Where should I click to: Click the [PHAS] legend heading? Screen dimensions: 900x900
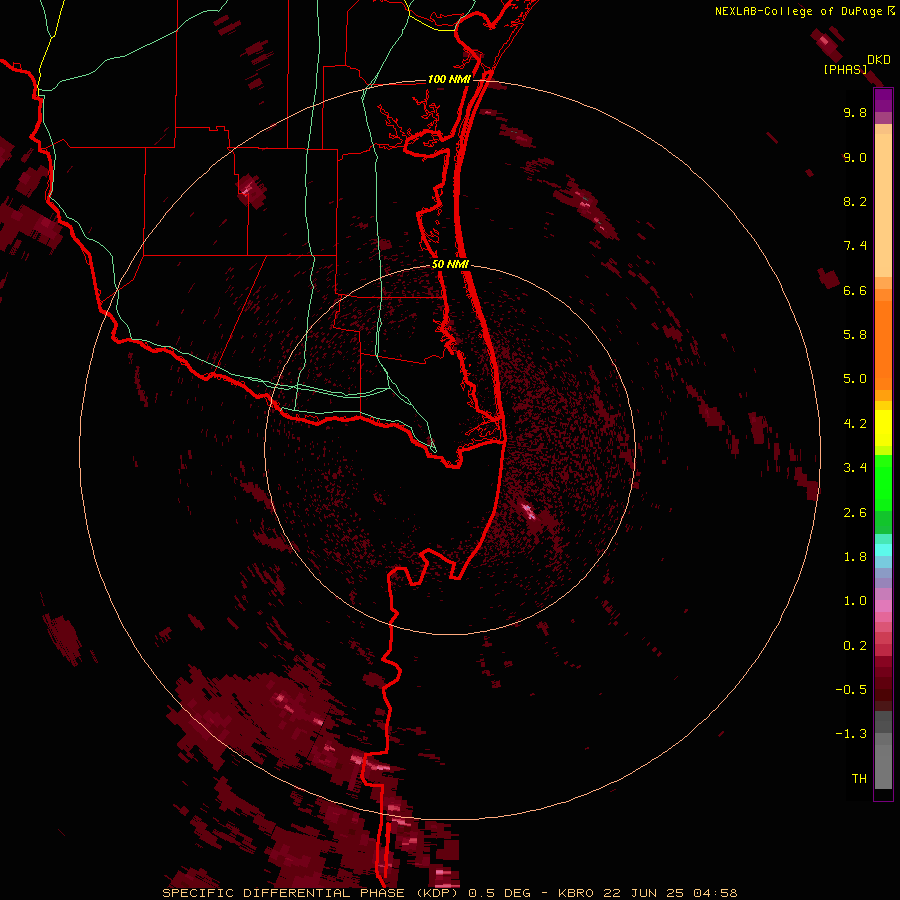pyautogui.click(x=845, y=69)
